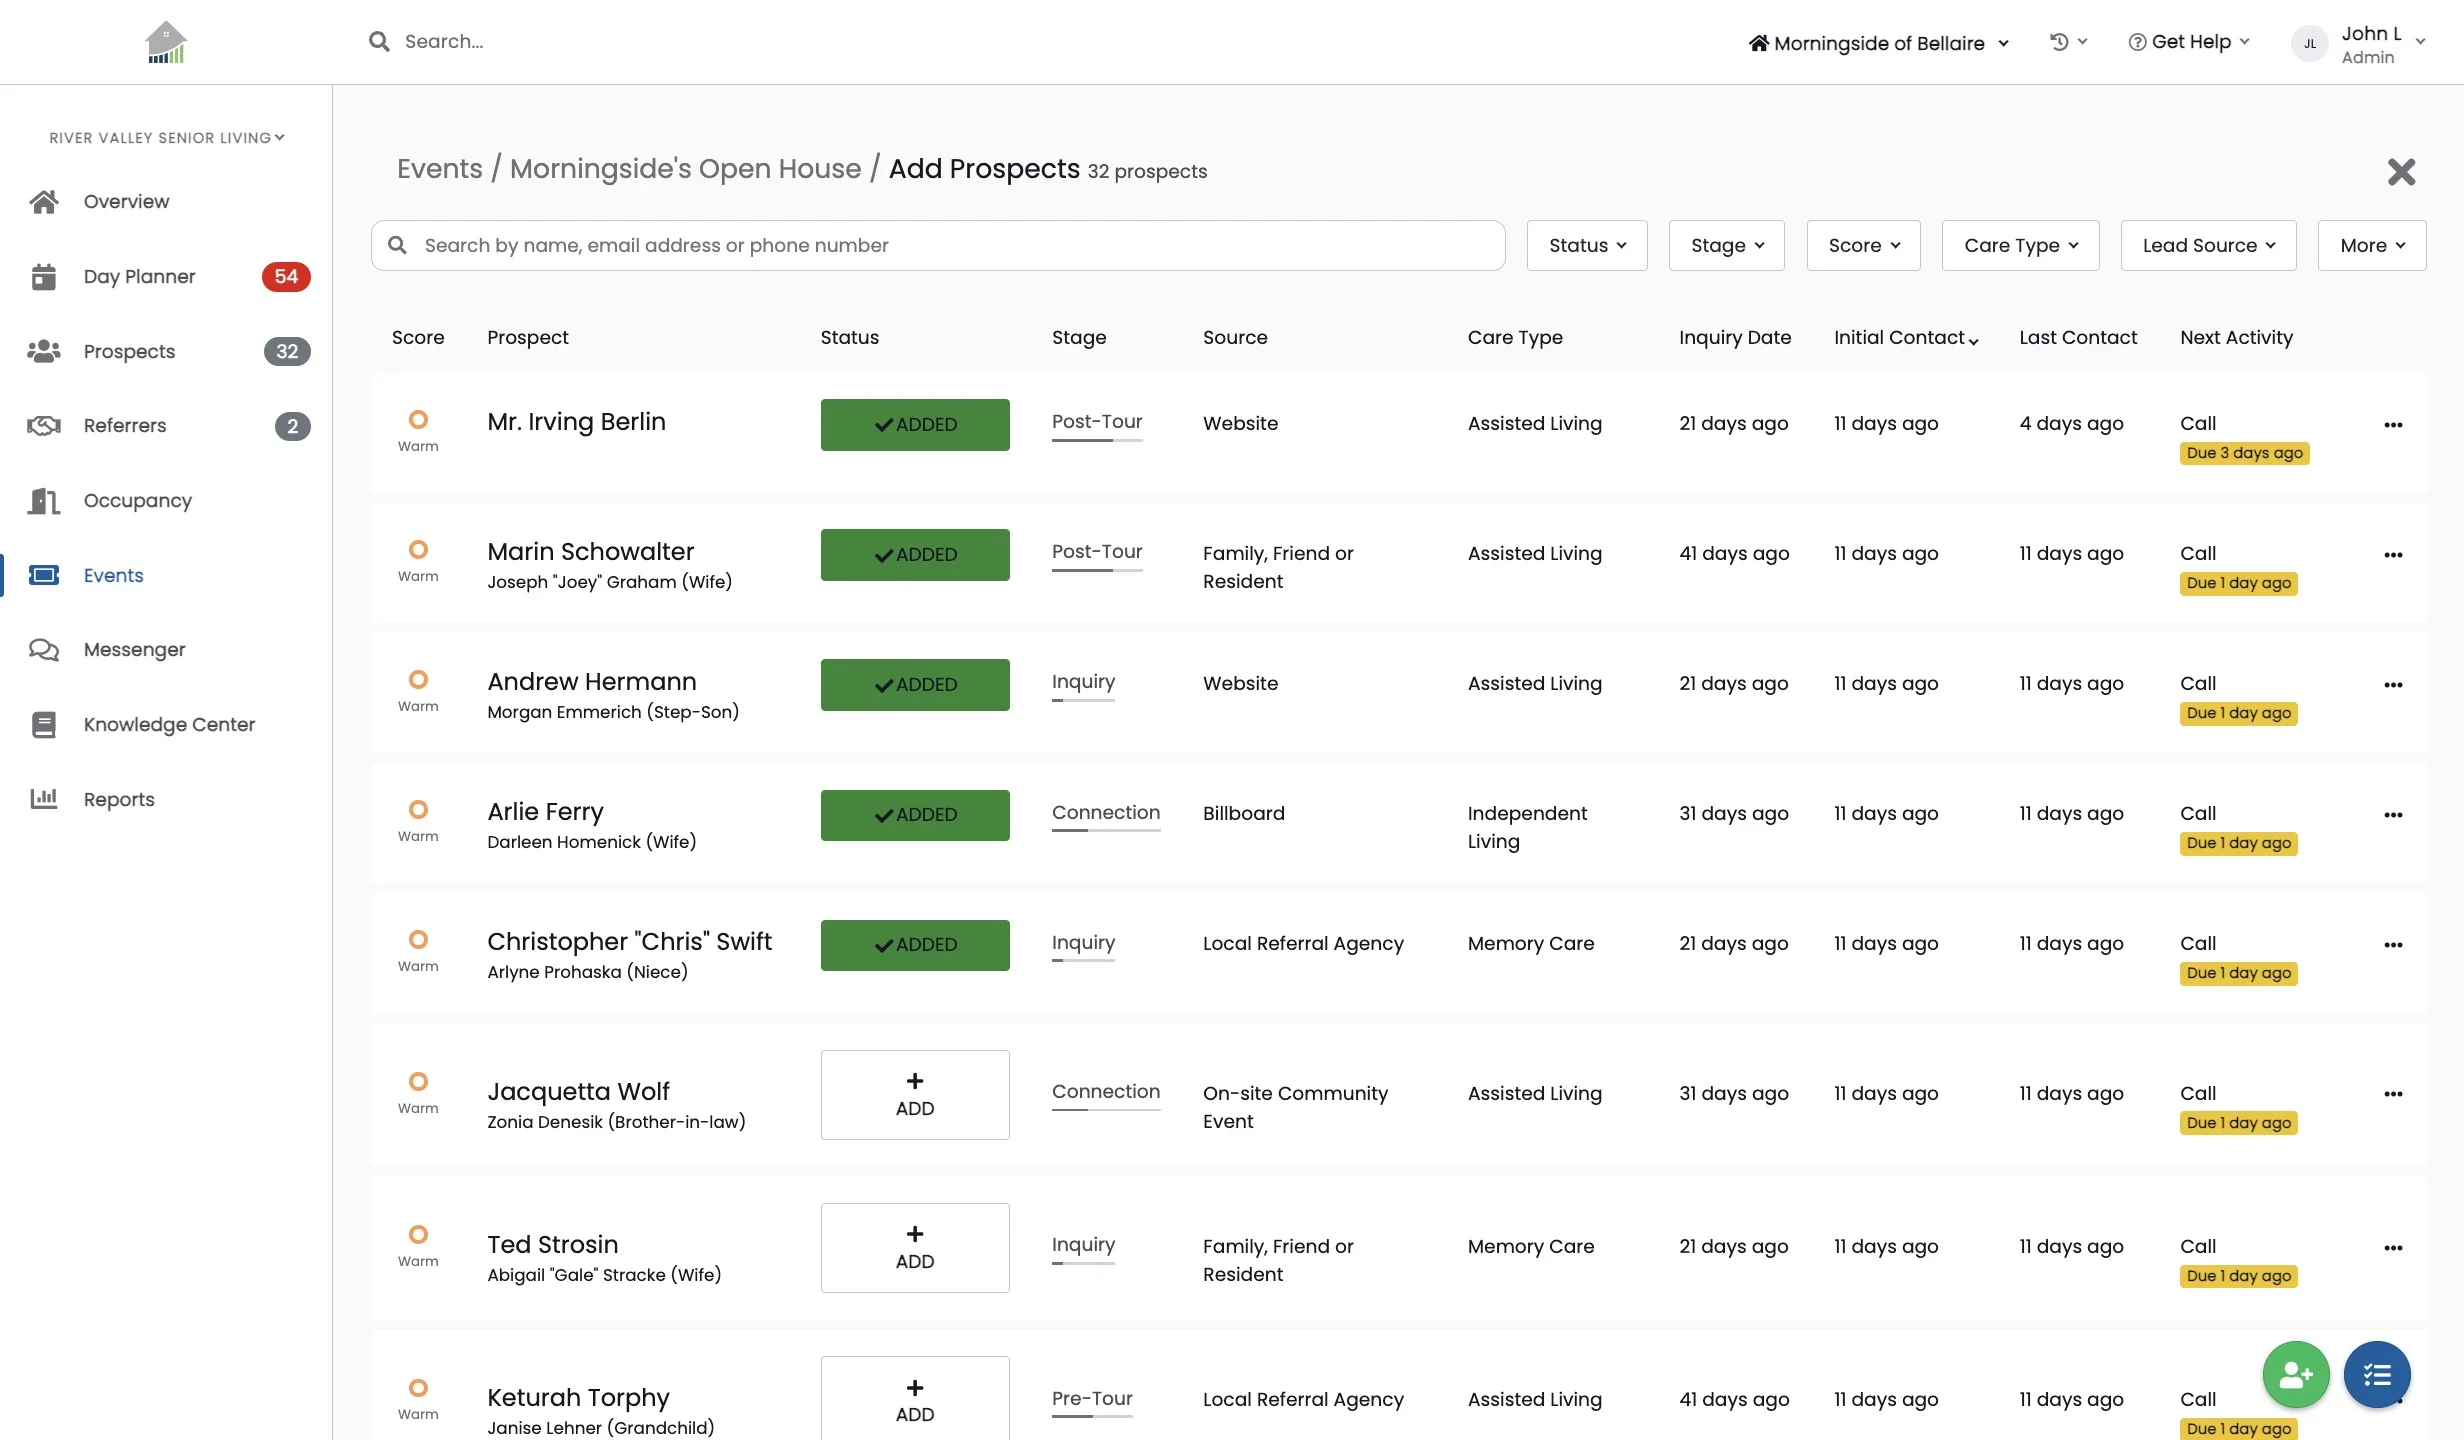Open Occupancy in the sidebar
Viewport: 2464px width, 1440px height.
click(137, 501)
